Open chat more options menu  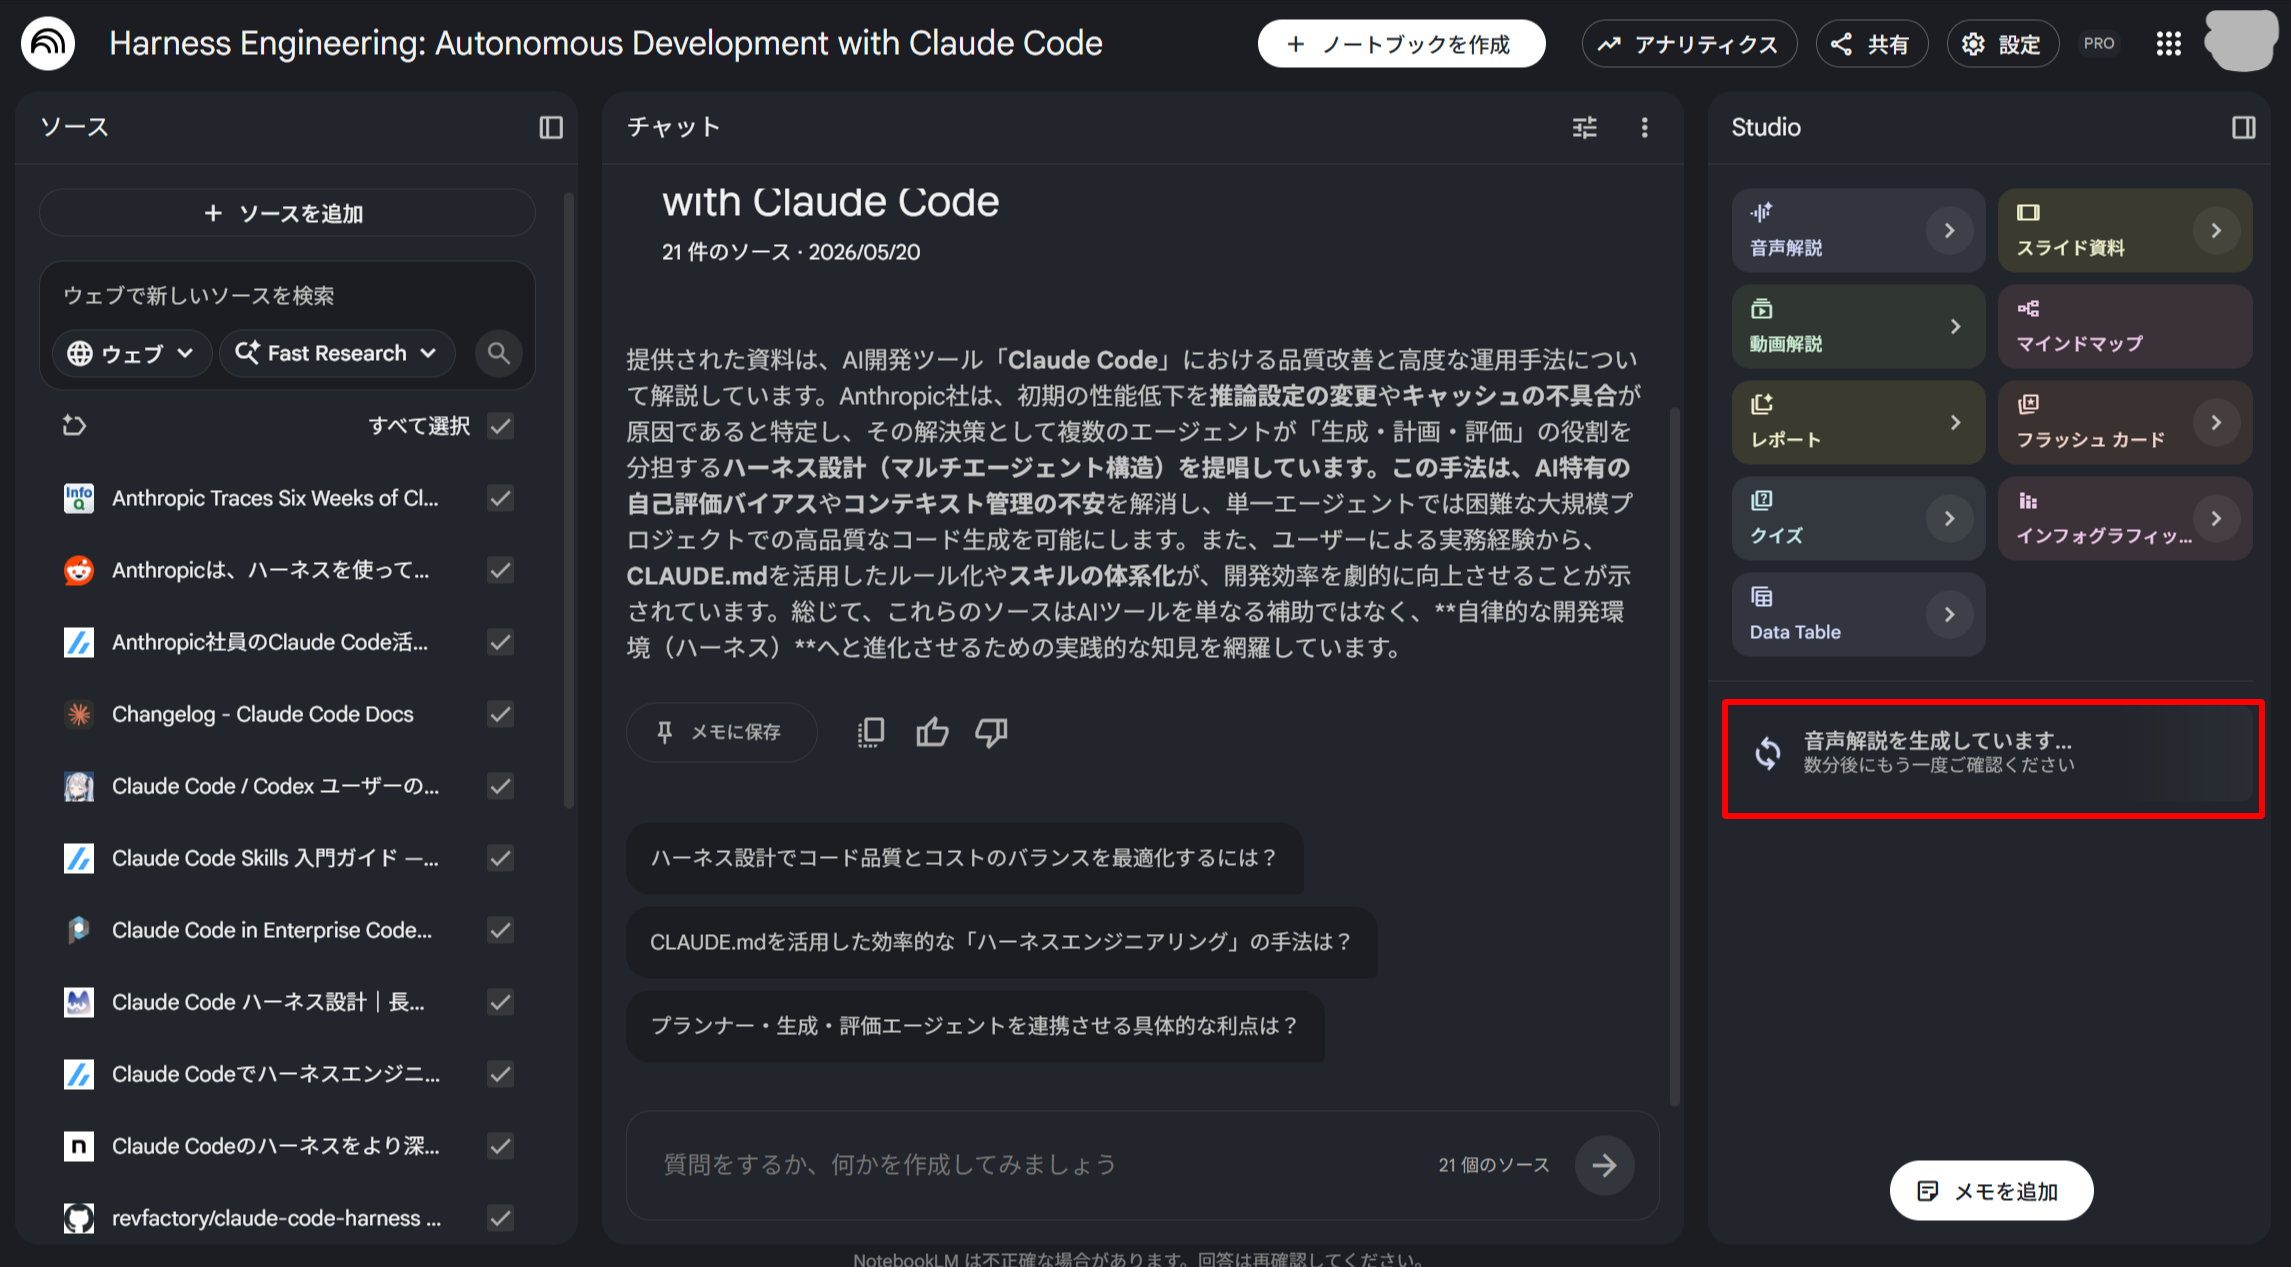pyautogui.click(x=1644, y=127)
